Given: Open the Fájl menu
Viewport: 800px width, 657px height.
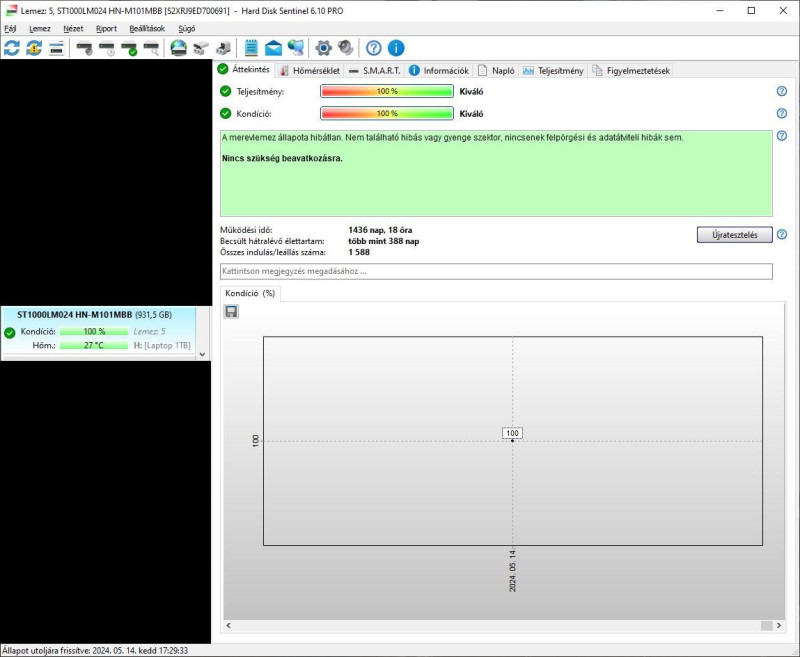Looking at the screenshot, I should [10, 29].
